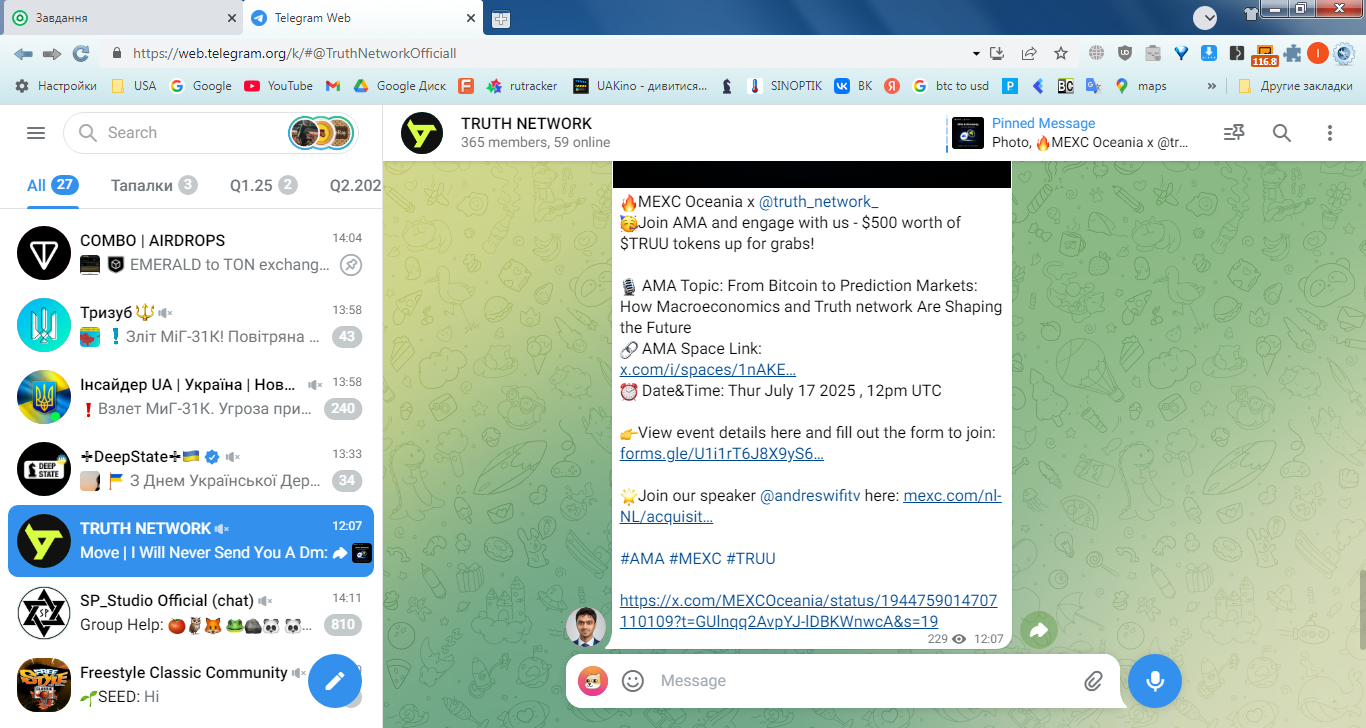Open Freestyle Classic Community chat
The height and width of the screenshot is (728, 1366).
191,685
